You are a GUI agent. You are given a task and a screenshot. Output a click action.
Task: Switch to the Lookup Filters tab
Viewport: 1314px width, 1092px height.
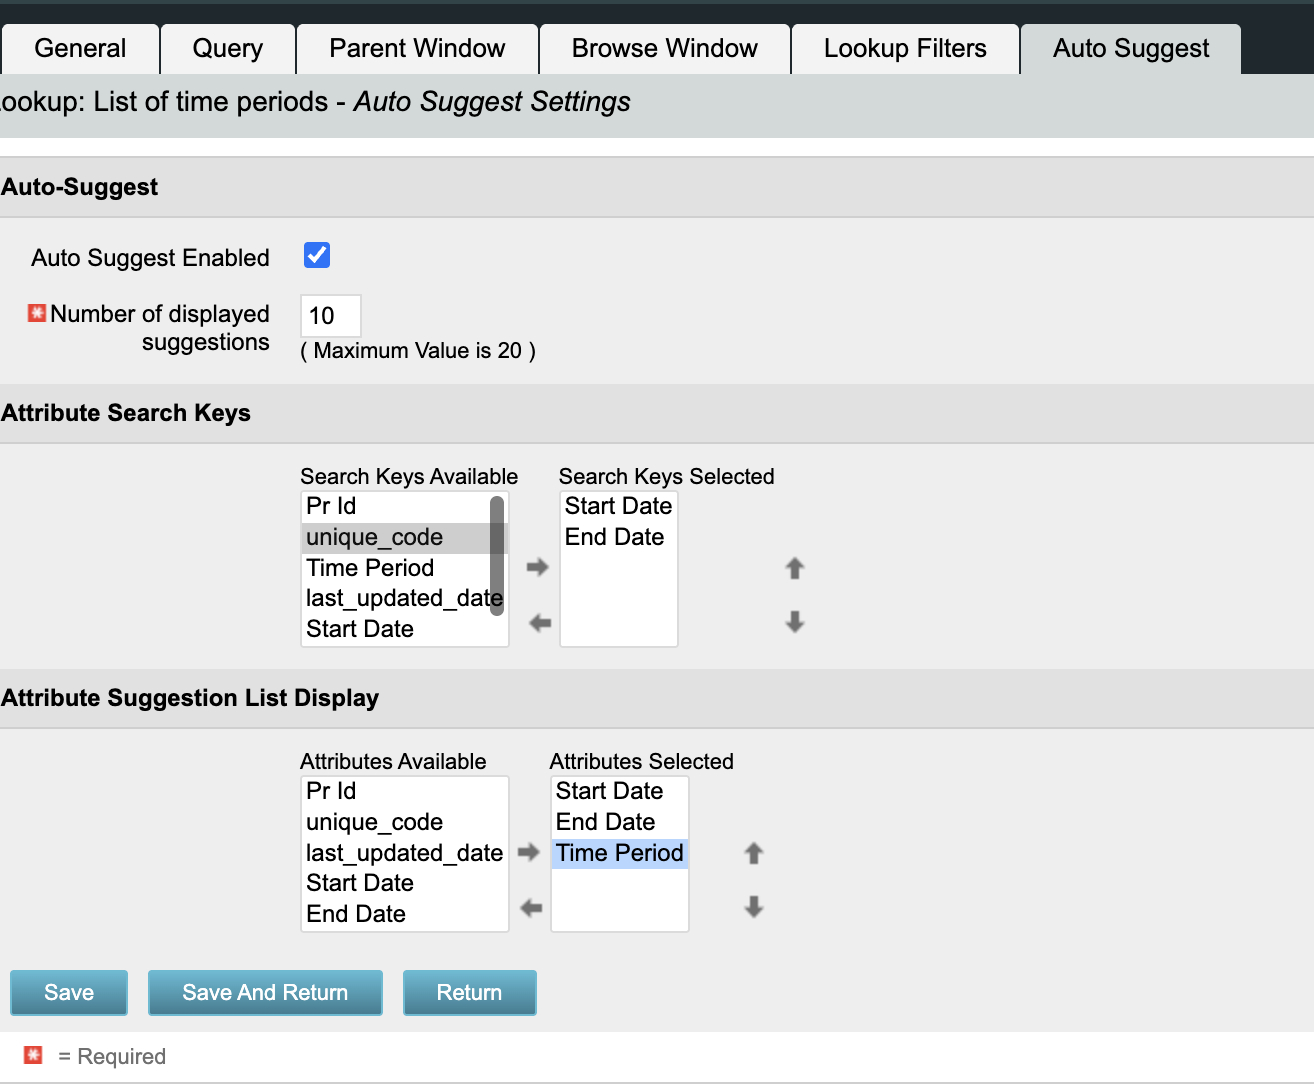pyautogui.click(x=905, y=49)
